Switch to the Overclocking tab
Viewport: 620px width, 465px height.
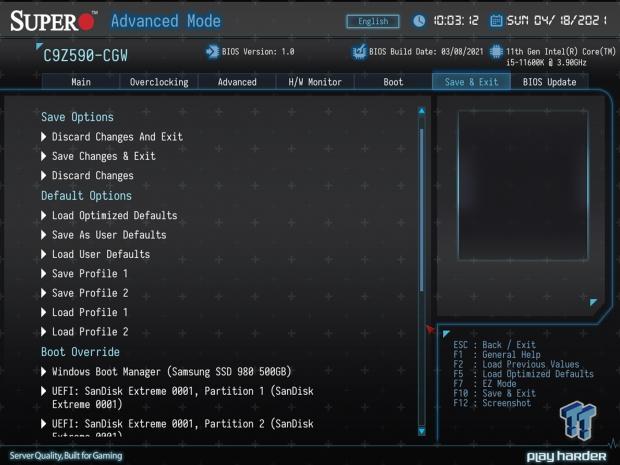click(x=159, y=82)
